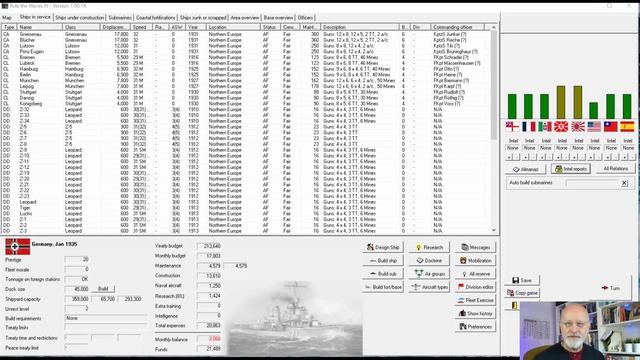
Task: Click the Build sub button
Action: pos(383,274)
